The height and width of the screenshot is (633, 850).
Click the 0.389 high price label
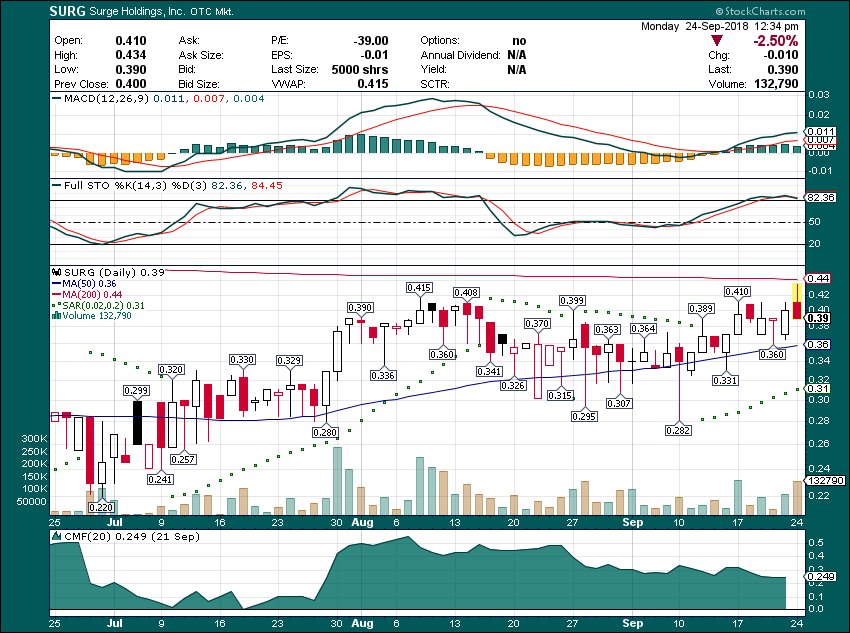(x=701, y=308)
